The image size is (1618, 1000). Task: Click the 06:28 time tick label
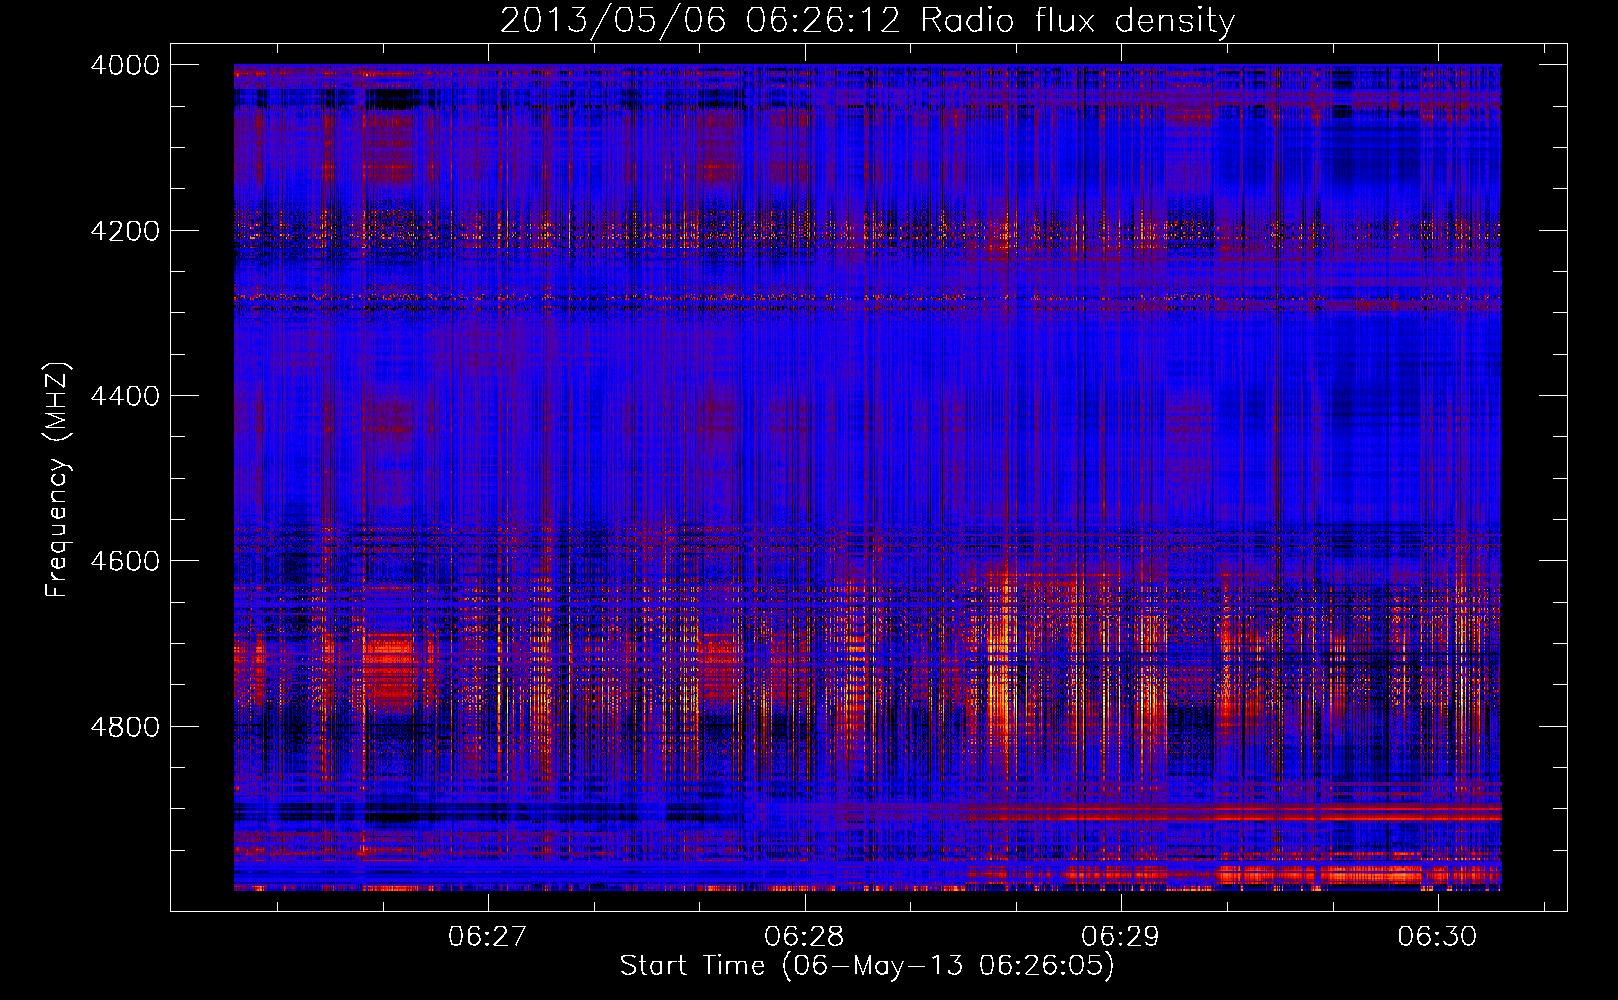[804, 937]
